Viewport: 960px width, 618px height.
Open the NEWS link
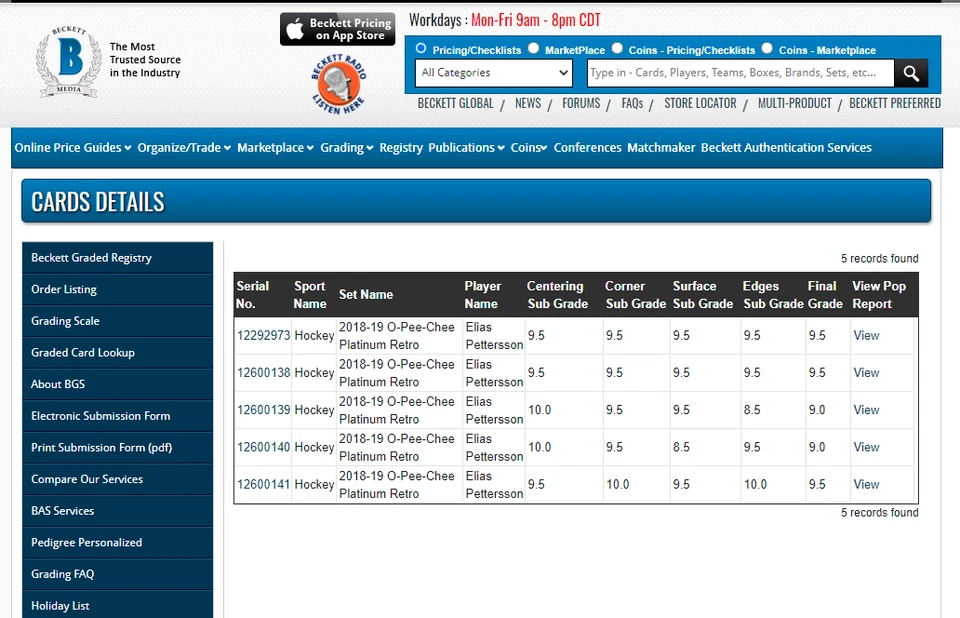(528, 103)
